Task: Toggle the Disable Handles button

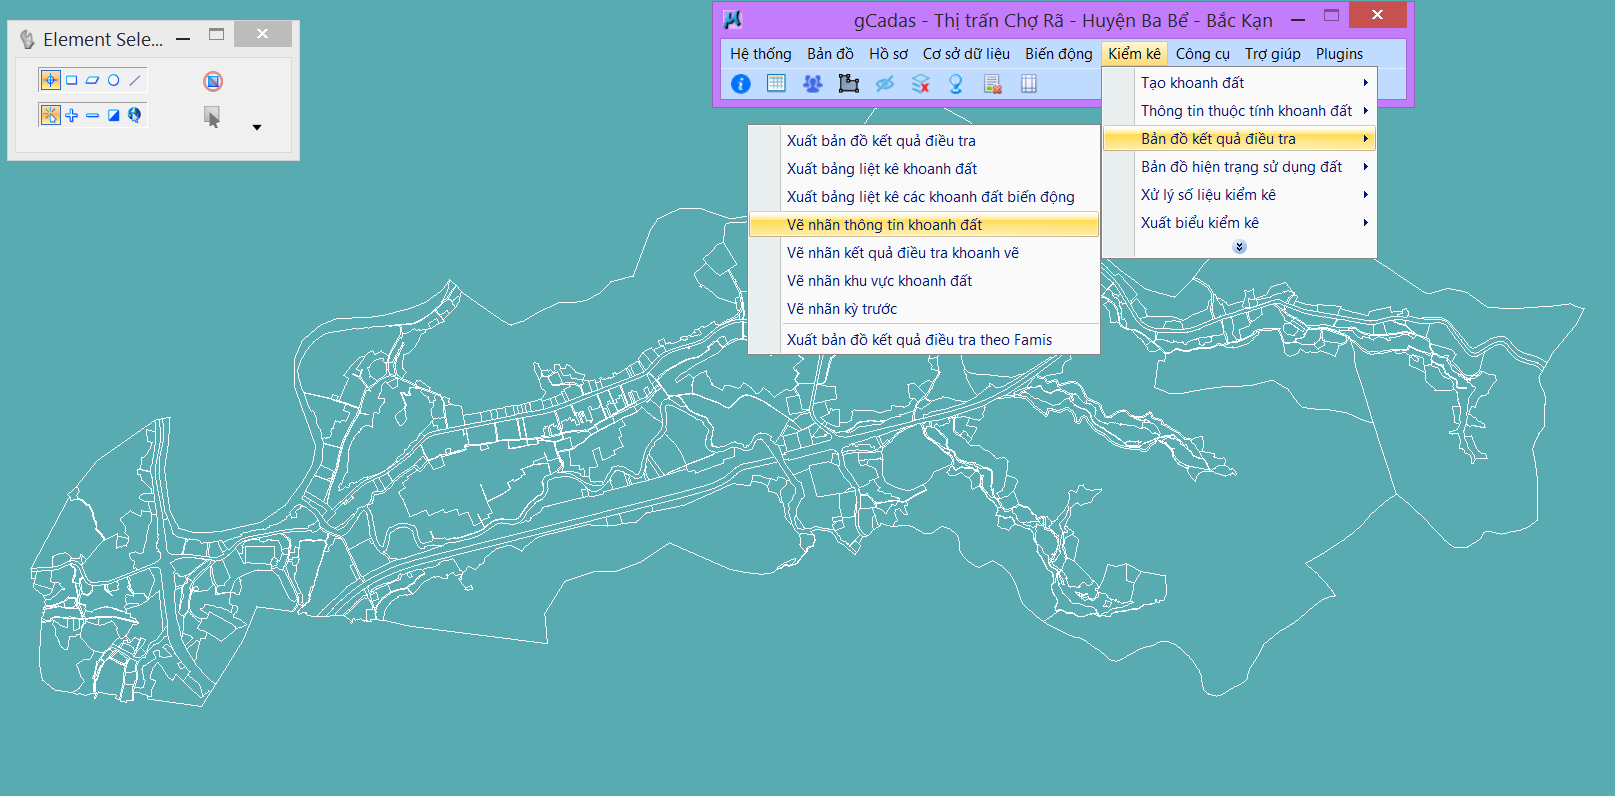Action: tap(213, 81)
